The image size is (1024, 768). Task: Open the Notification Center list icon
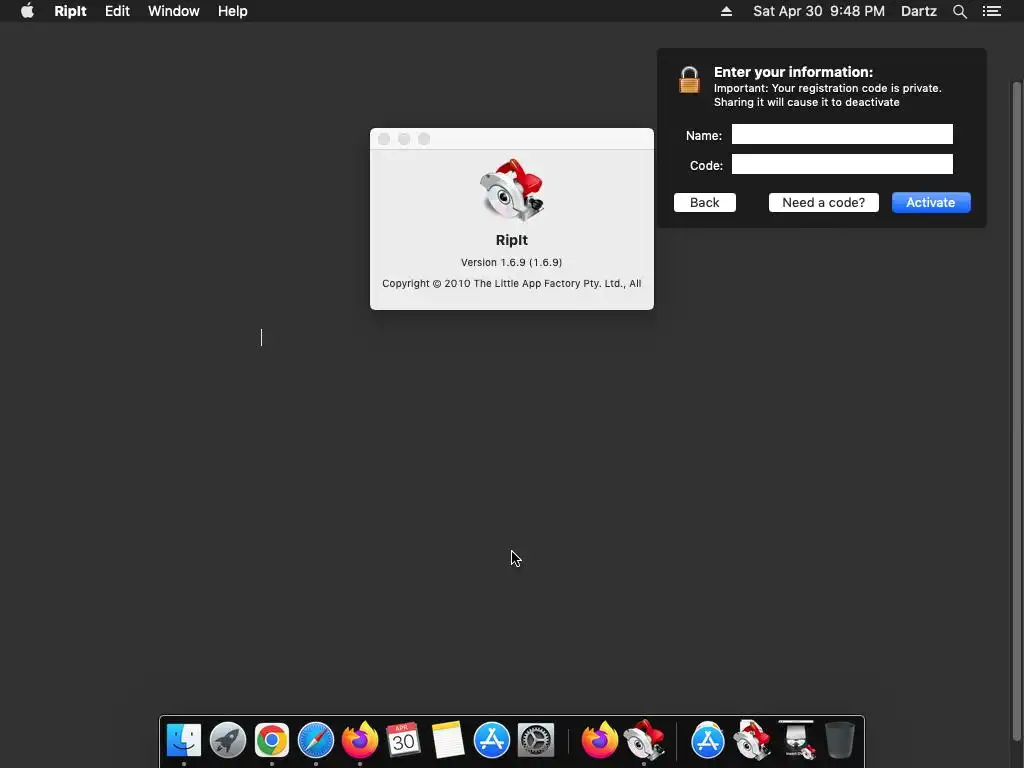pos(992,11)
